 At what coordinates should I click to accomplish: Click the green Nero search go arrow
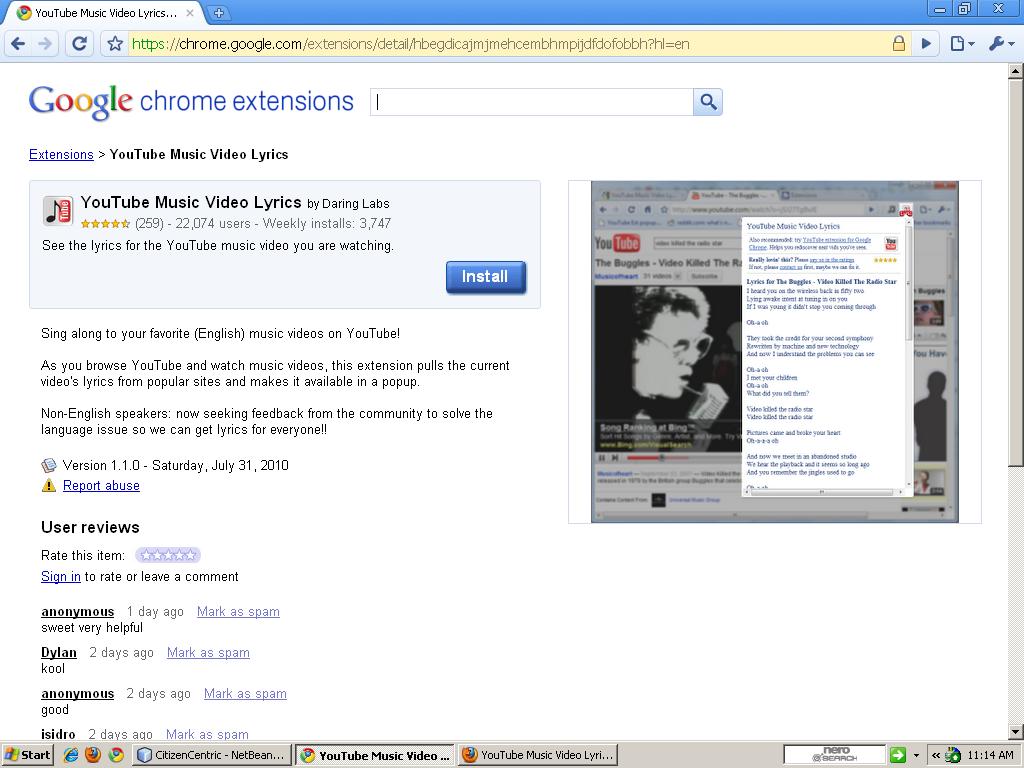click(x=898, y=755)
